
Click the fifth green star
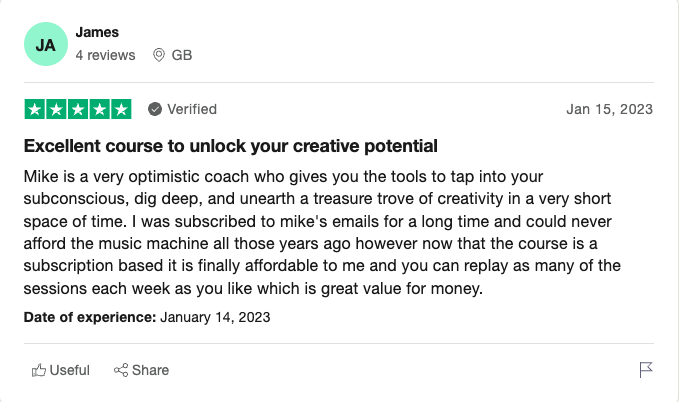(x=121, y=109)
